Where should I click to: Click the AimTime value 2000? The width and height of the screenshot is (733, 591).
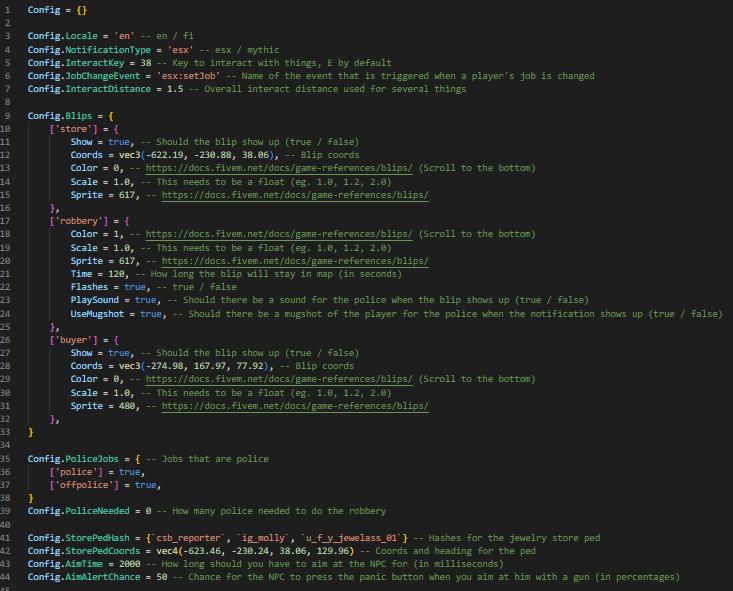[129, 564]
